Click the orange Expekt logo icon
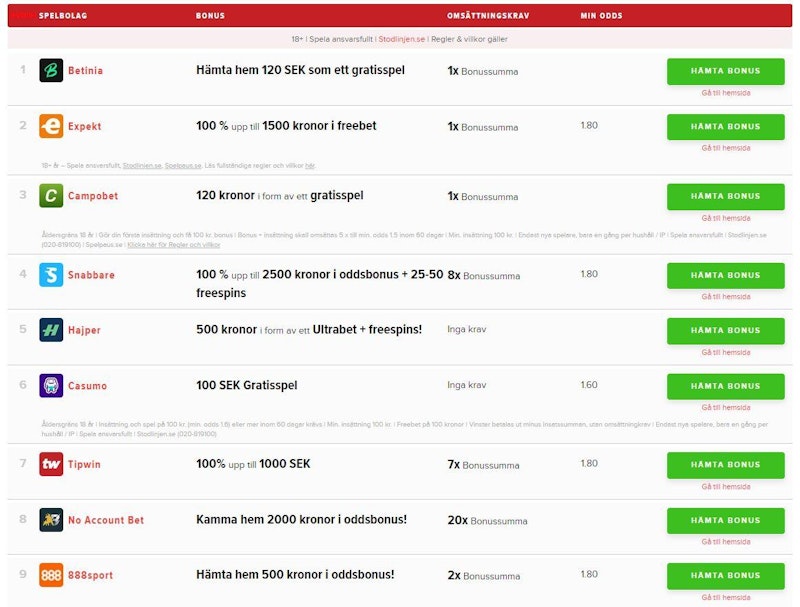The height and width of the screenshot is (607, 800). coord(51,126)
